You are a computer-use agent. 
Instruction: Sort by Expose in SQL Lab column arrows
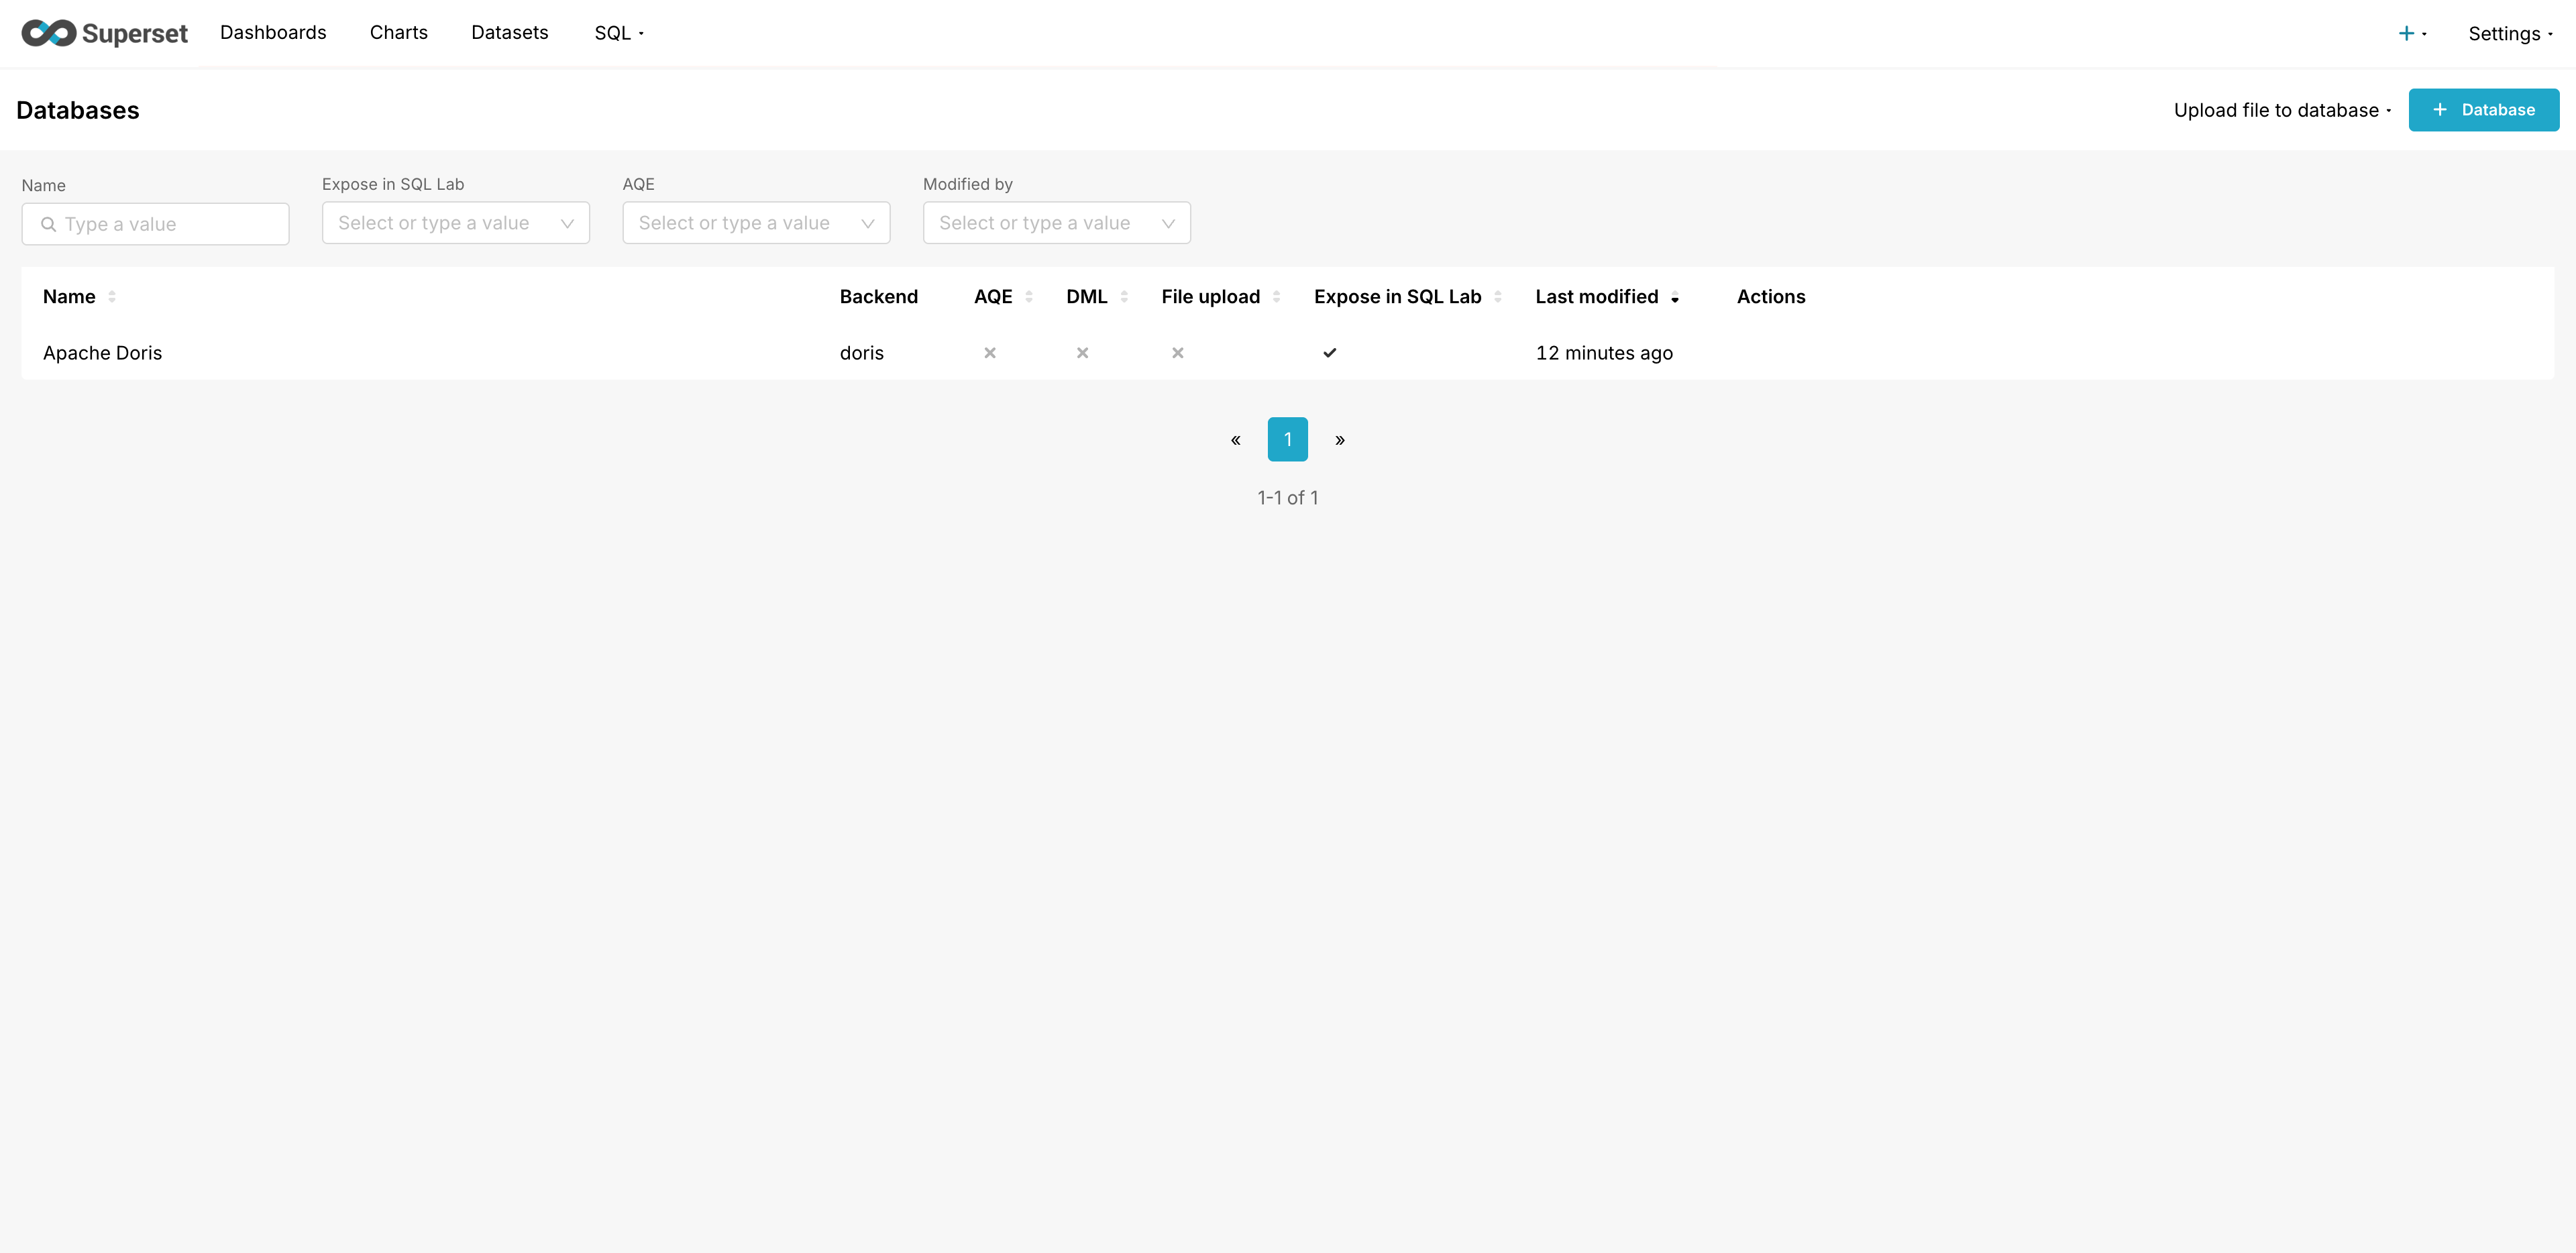1497,297
